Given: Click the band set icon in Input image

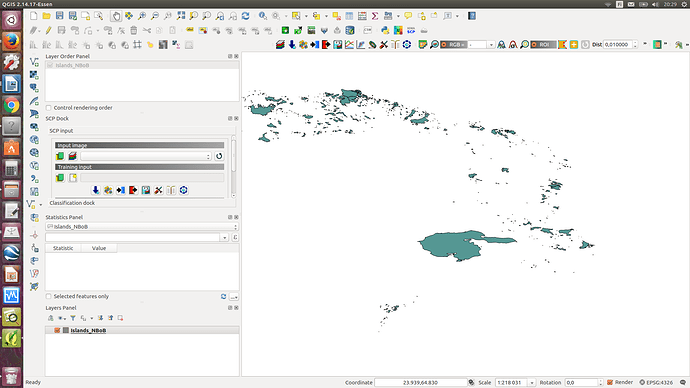Looking at the screenshot, I should (x=73, y=156).
